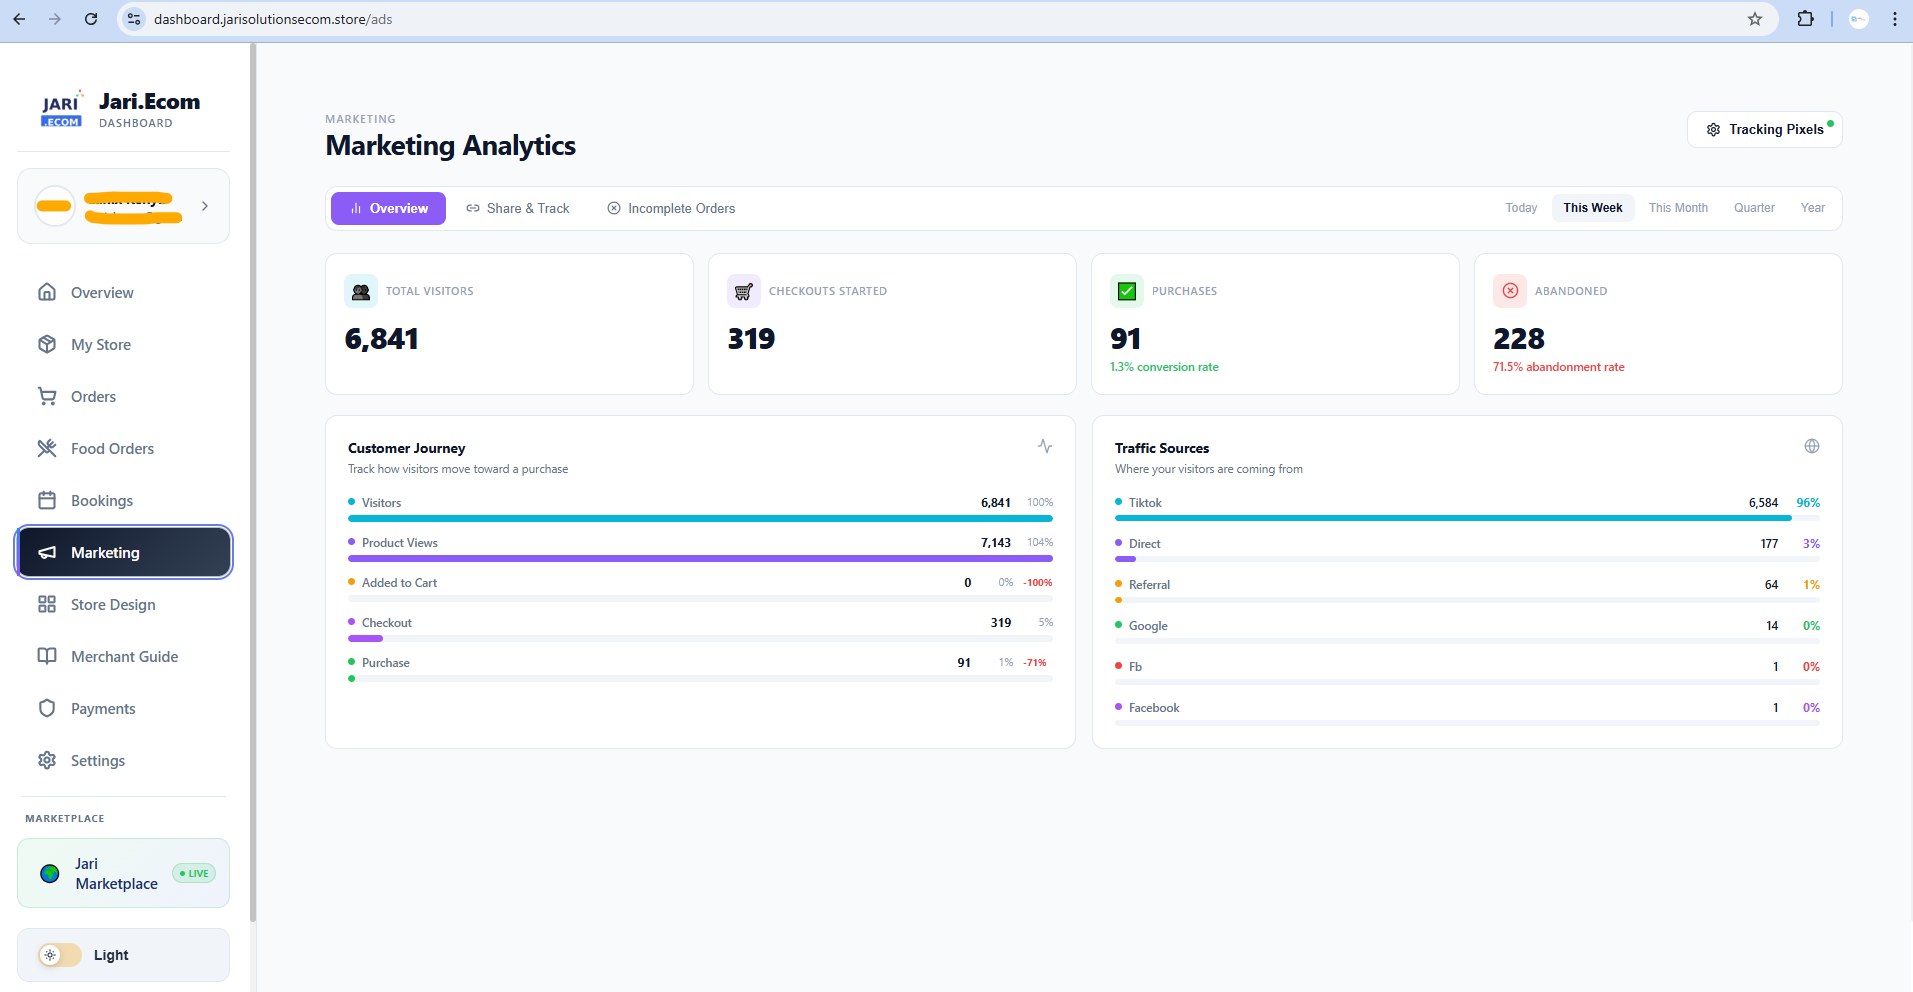This screenshot has width=1913, height=992.
Task: Click the activity icon on Customer Journey card
Action: pos(1044,446)
